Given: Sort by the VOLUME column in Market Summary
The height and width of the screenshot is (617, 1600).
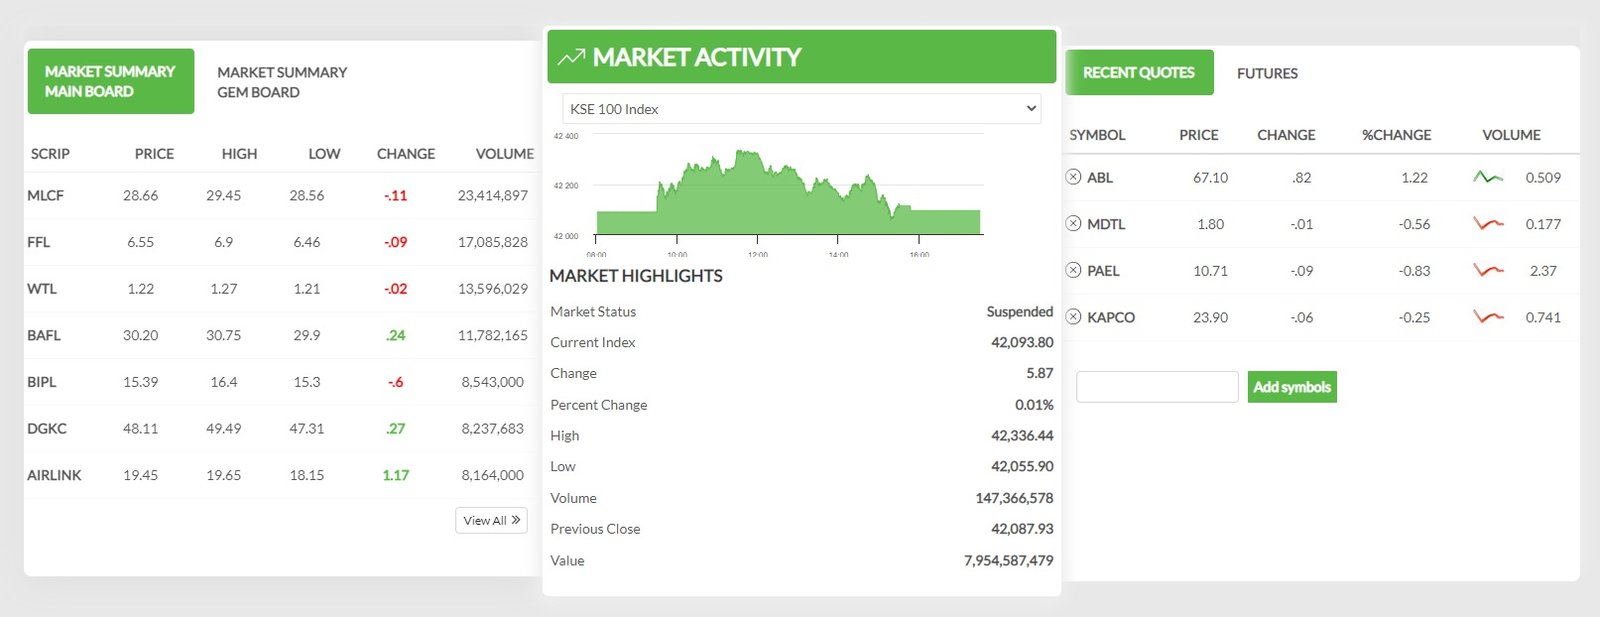Looking at the screenshot, I should tap(504, 154).
